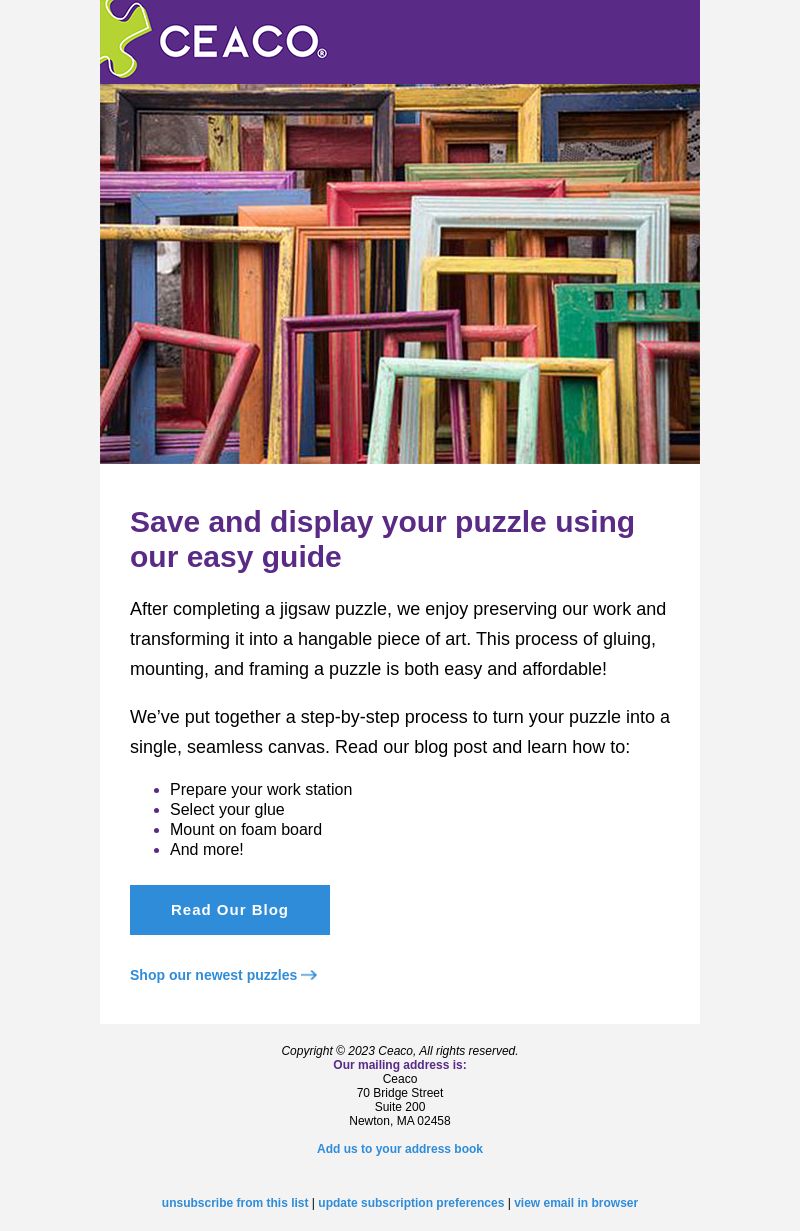Click the Save and display your puzzle heading

click(383, 539)
